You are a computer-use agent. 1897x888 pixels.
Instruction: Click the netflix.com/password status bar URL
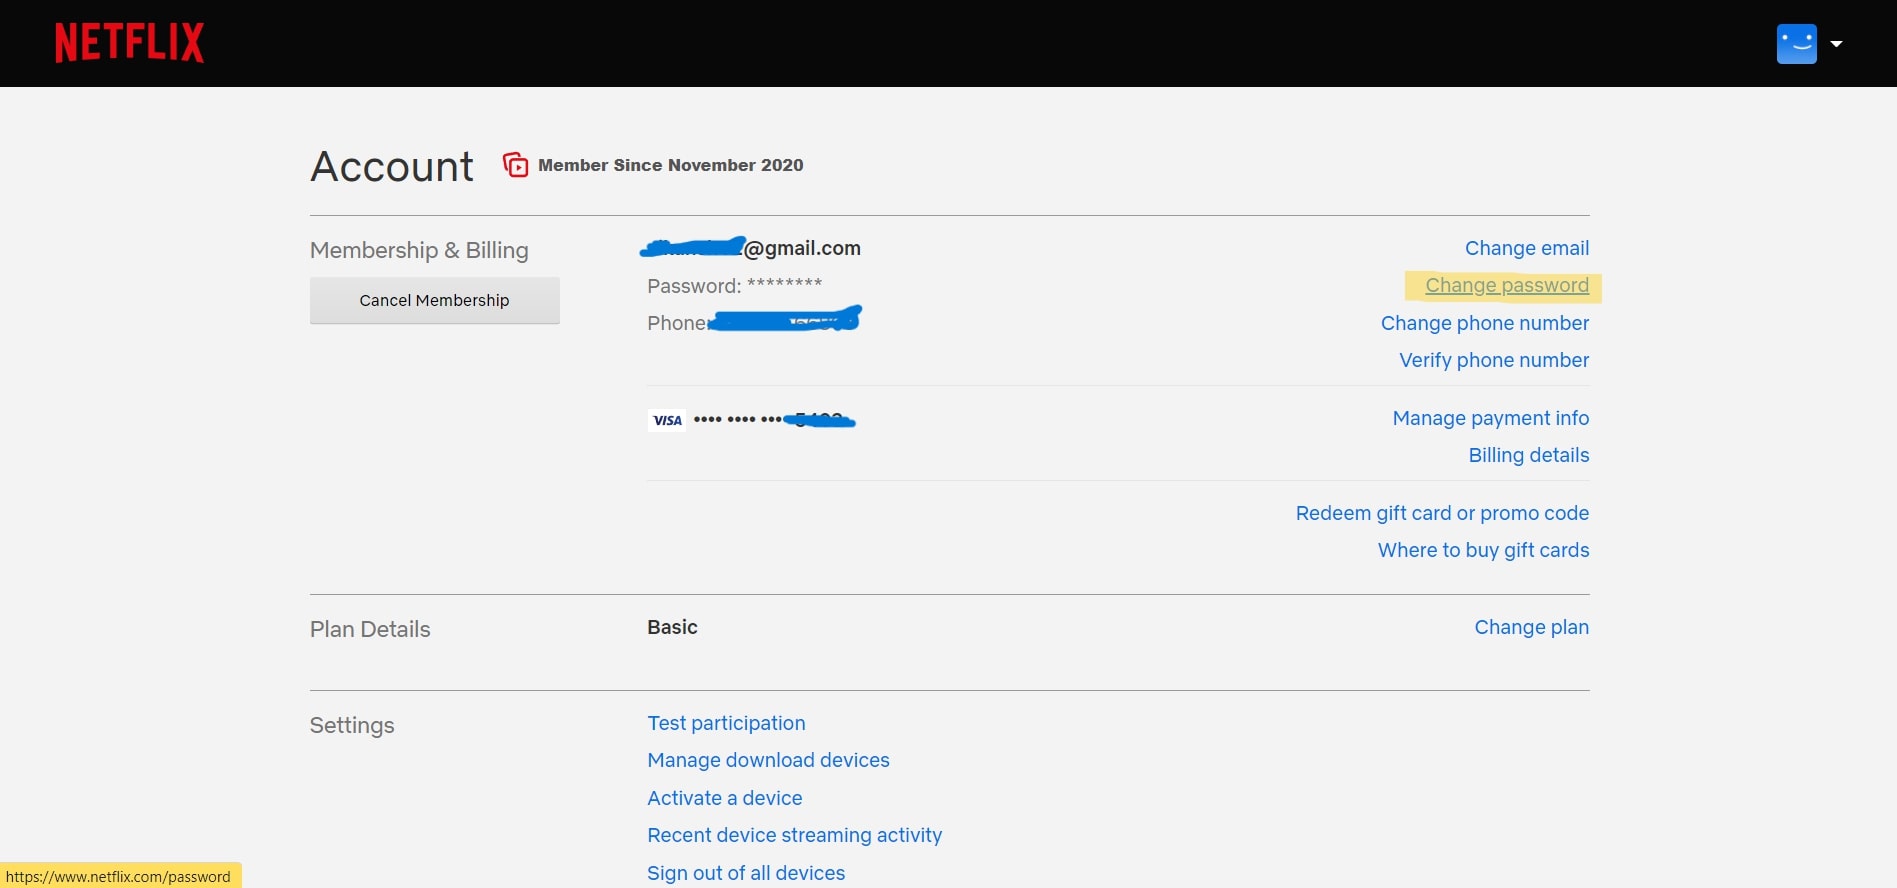coord(118,877)
